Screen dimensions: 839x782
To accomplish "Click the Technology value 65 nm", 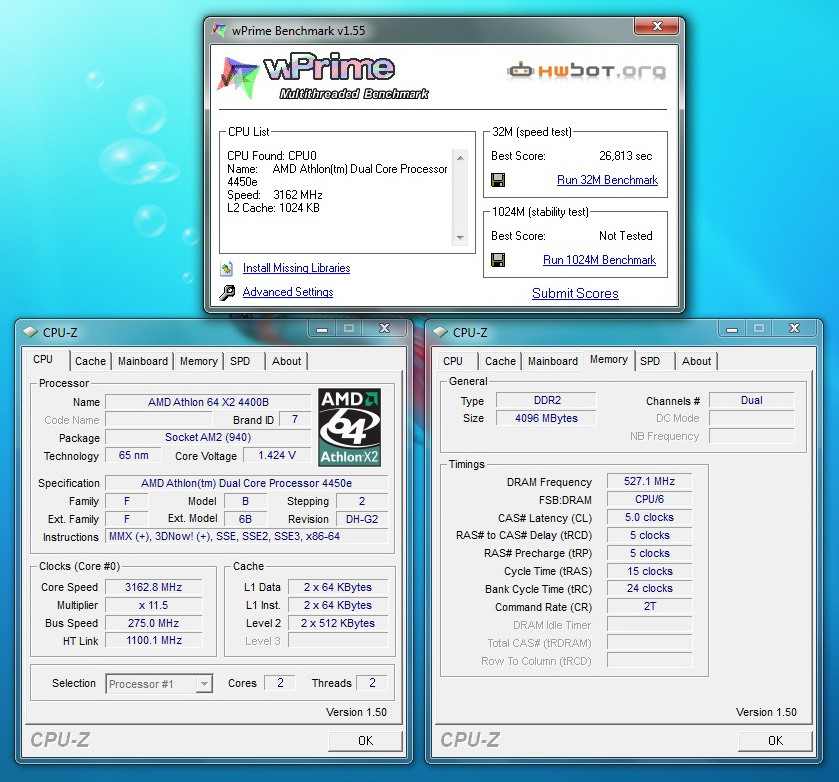I will pos(134,455).
